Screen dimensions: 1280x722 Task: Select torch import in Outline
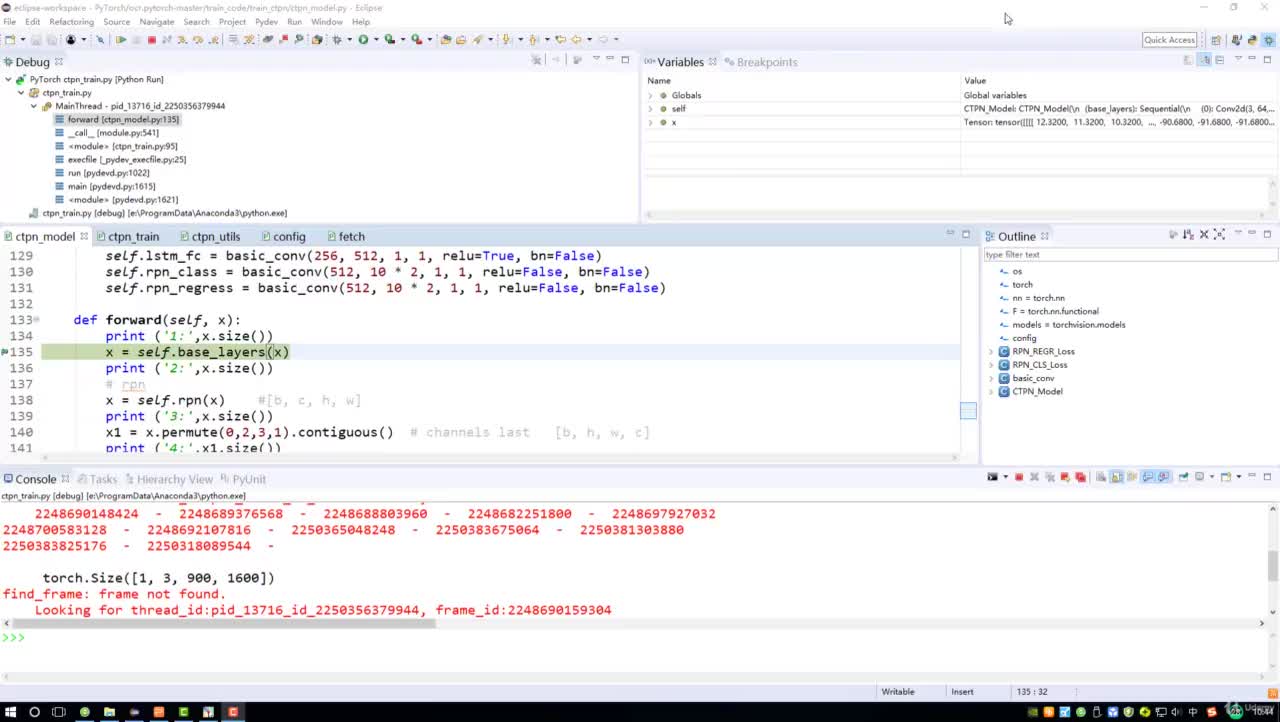pos(1022,285)
